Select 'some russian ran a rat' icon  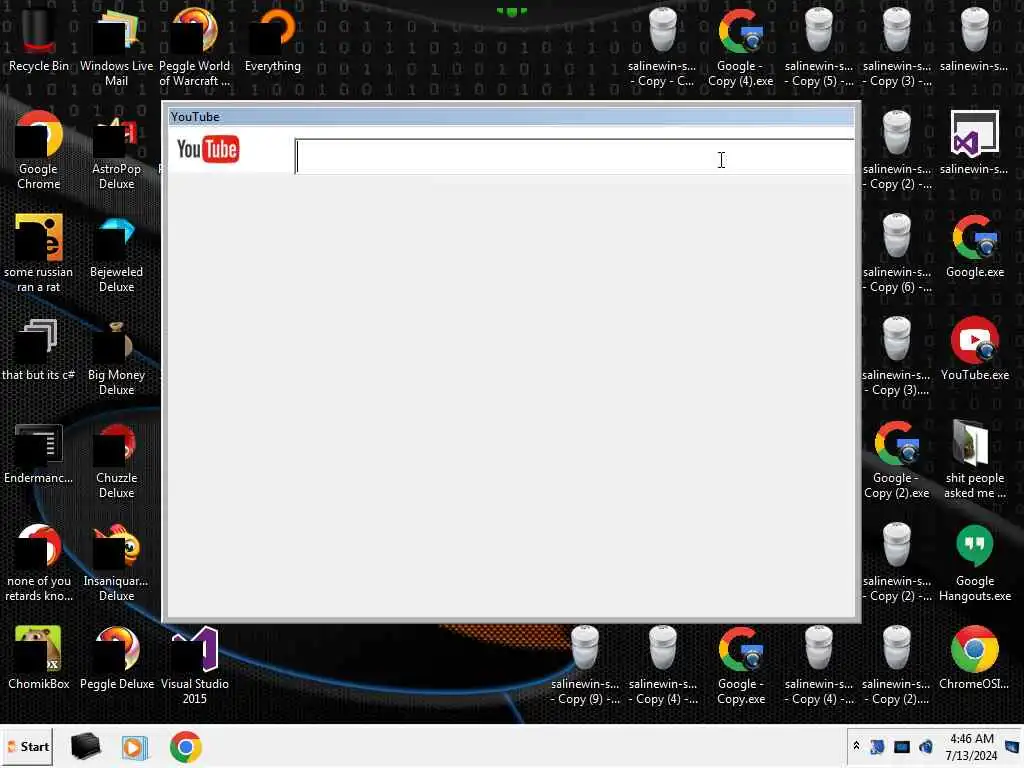[39, 252]
